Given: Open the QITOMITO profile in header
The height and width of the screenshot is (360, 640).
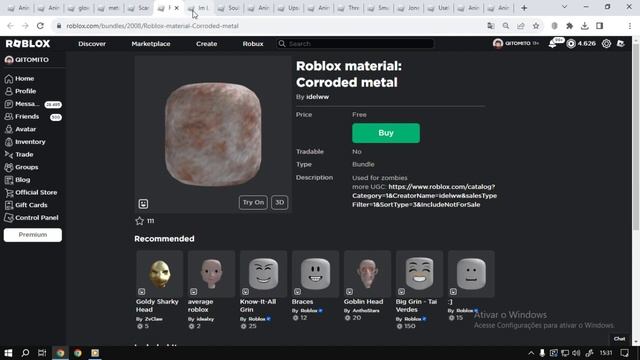Looking at the screenshot, I should [x=515, y=44].
